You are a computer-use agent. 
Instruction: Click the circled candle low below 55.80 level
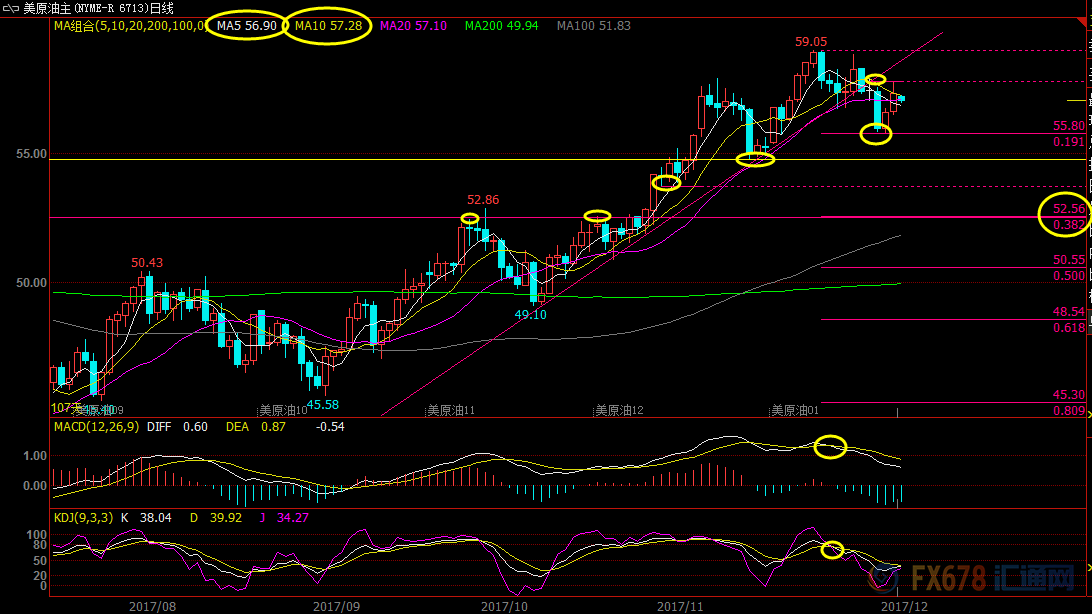tap(875, 134)
